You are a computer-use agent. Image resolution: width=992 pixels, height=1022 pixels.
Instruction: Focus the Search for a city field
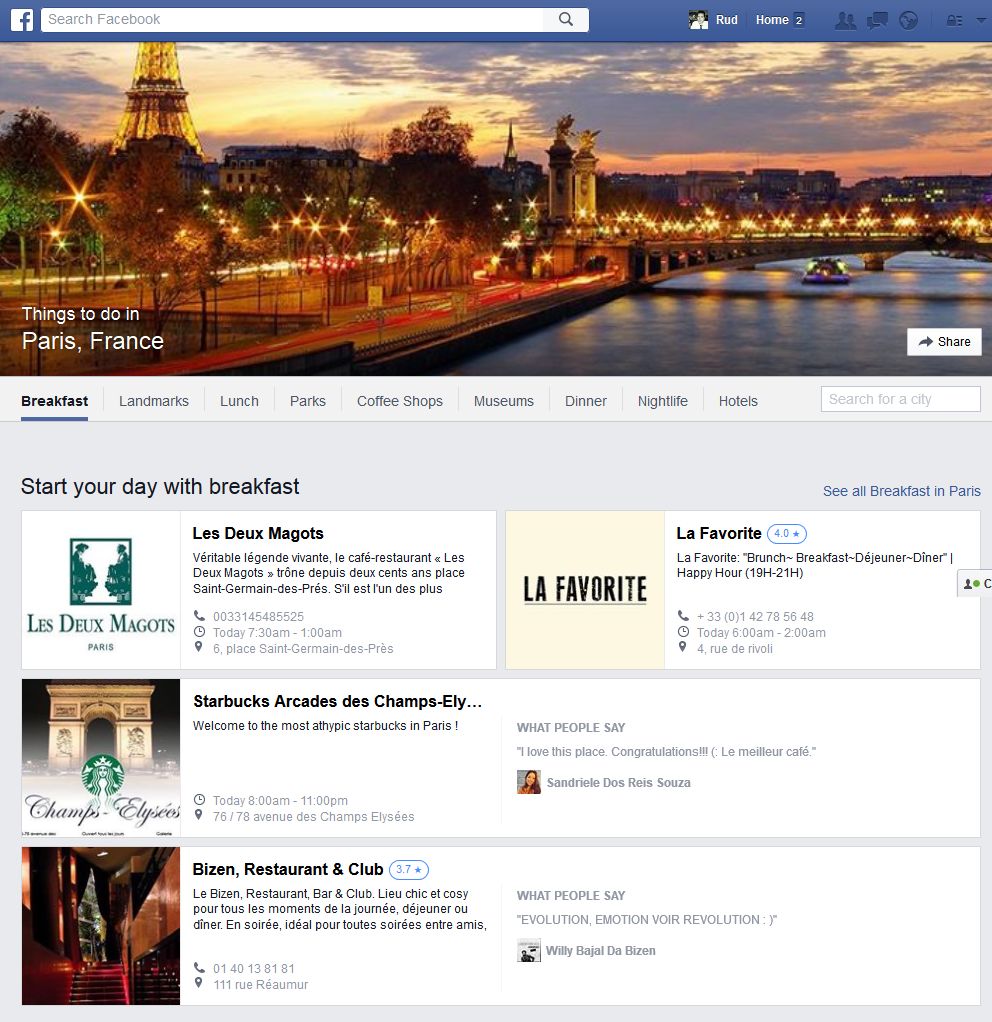901,399
